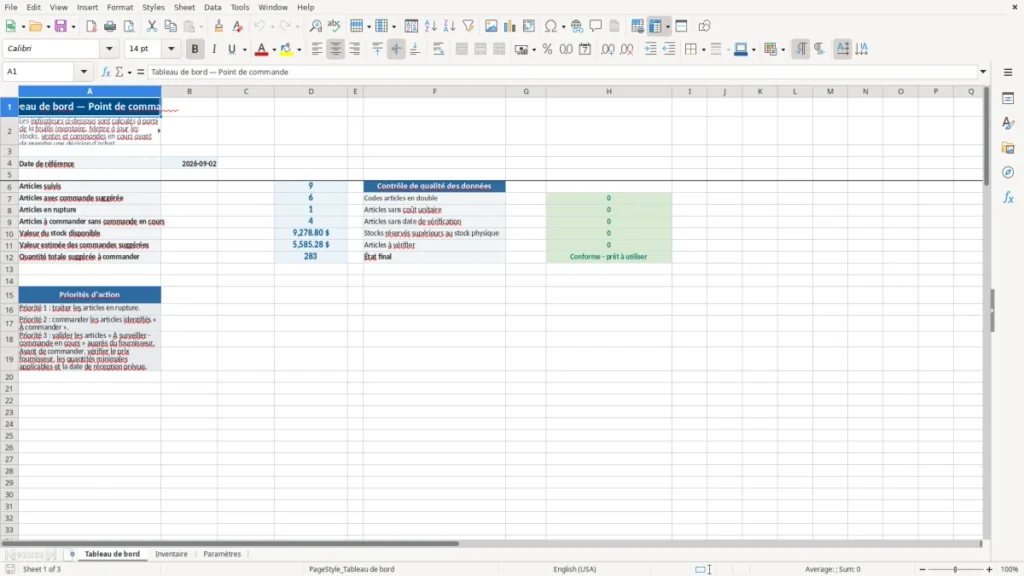
Task: Open the sidebar Properties icon
Action: [x=1008, y=99]
